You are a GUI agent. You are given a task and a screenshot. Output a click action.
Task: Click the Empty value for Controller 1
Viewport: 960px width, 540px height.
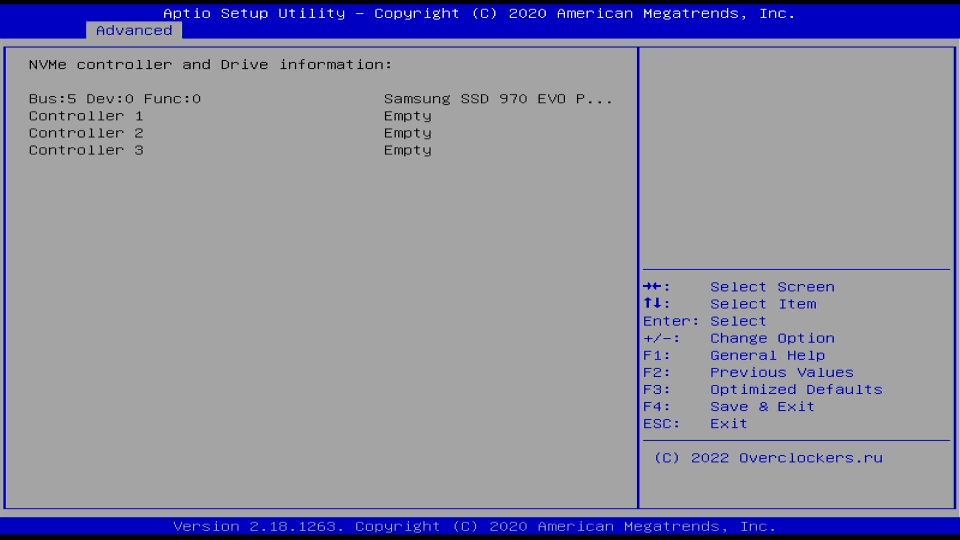(x=408, y=116)
